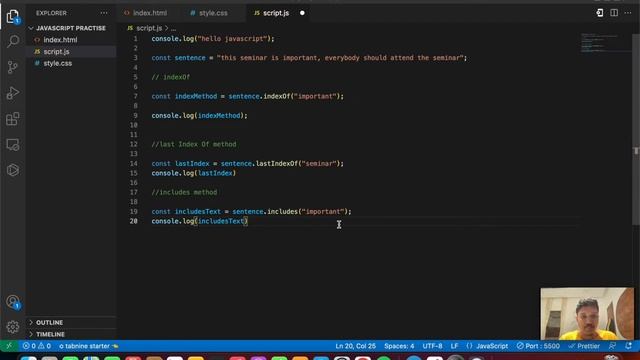The image size is (640, 360).
Task: Click the editor vertical scrollbar
Action: tap(636, 129)
